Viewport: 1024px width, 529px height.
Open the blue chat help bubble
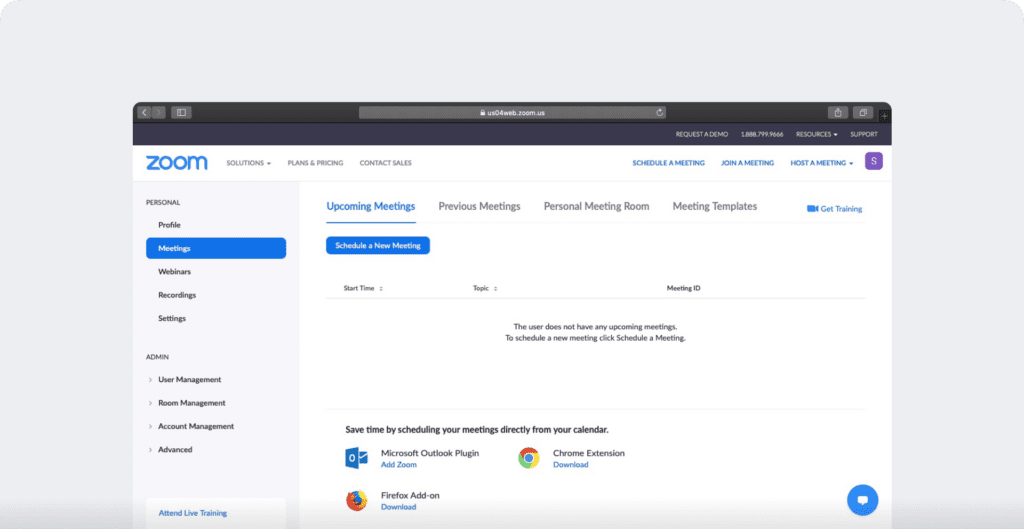(861, 498)
